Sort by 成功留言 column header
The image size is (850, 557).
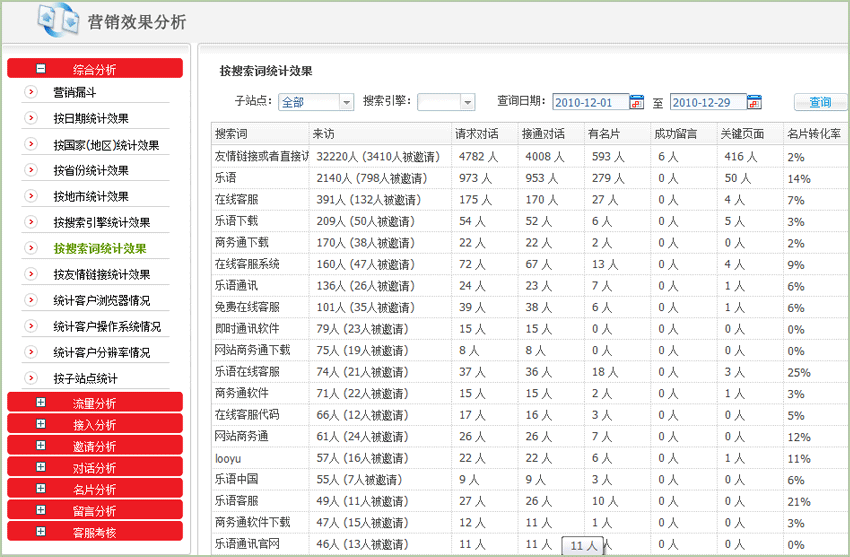(684, 134)
